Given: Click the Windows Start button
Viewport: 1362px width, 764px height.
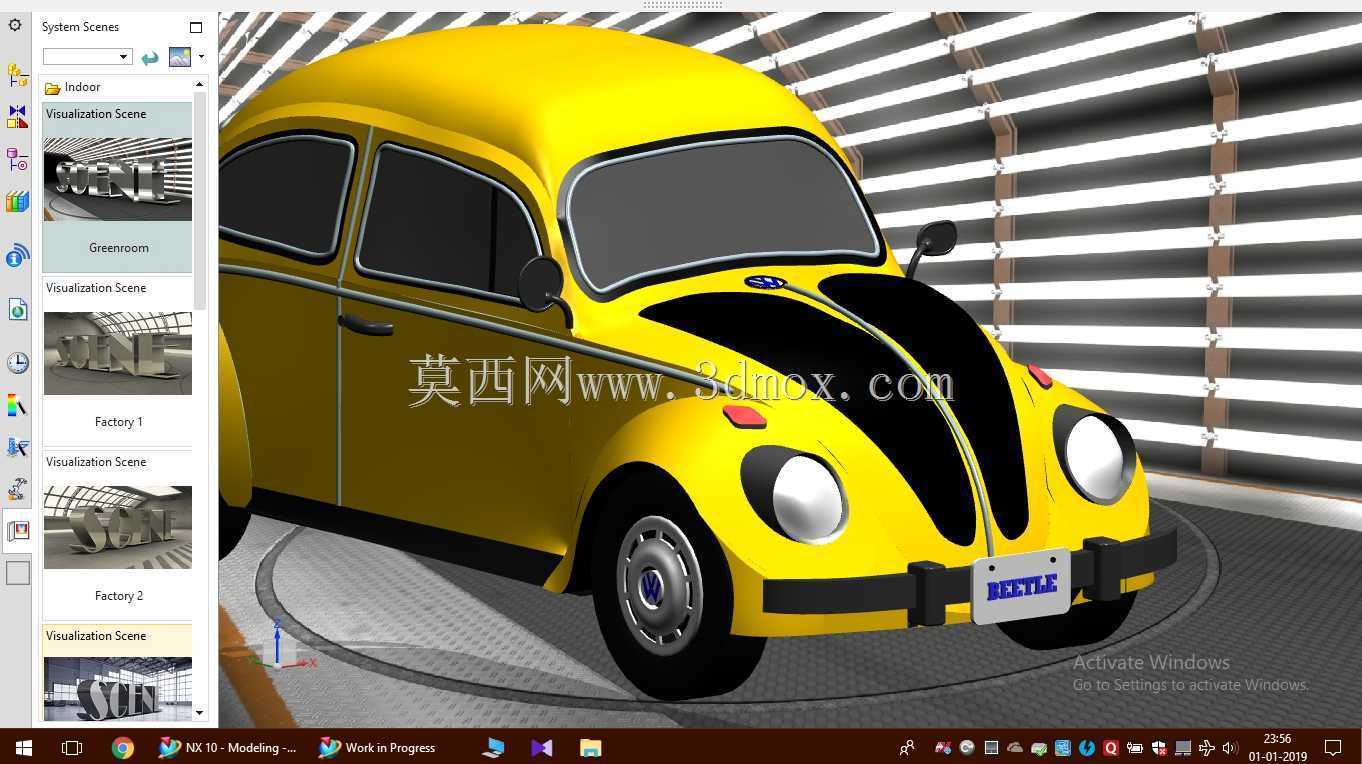Looking at the screenshot, I should (24, 747).
